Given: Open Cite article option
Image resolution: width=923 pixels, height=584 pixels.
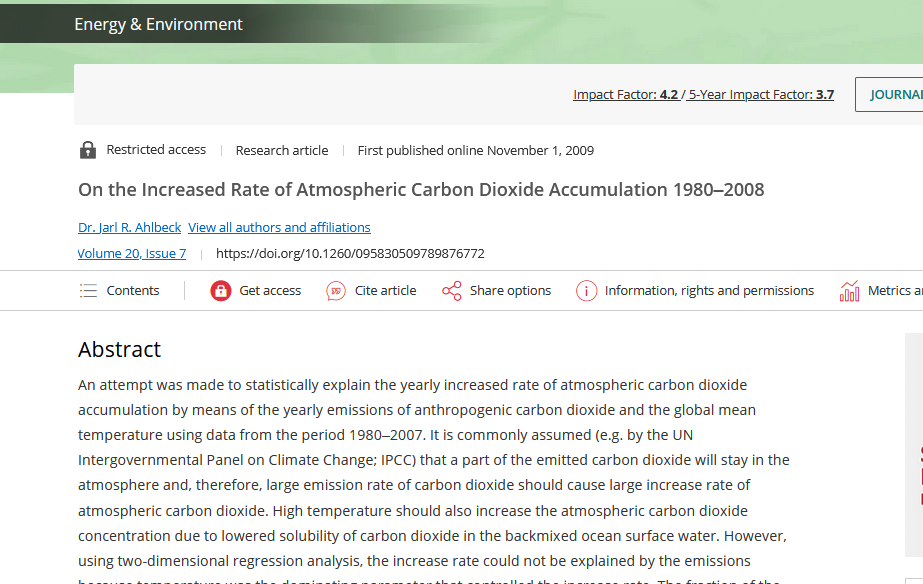Looking at the screenshot, I should [385, 291].
